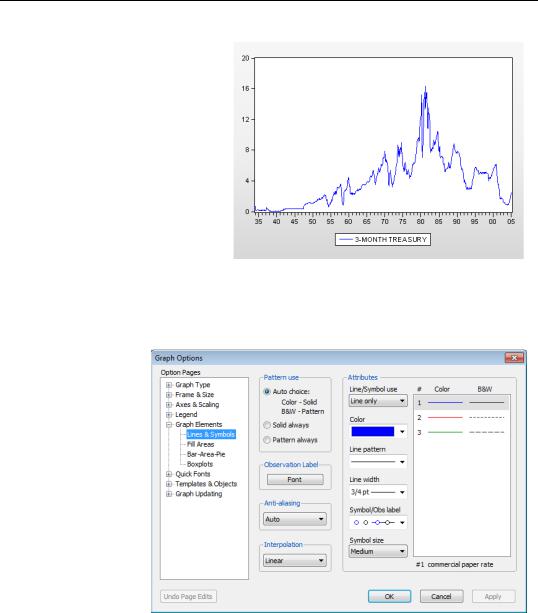Image resolution: width=538 pixels, height=613 pixels.
Task: Select Graph Elements label in tree
Action: click(x=199, y=425)
